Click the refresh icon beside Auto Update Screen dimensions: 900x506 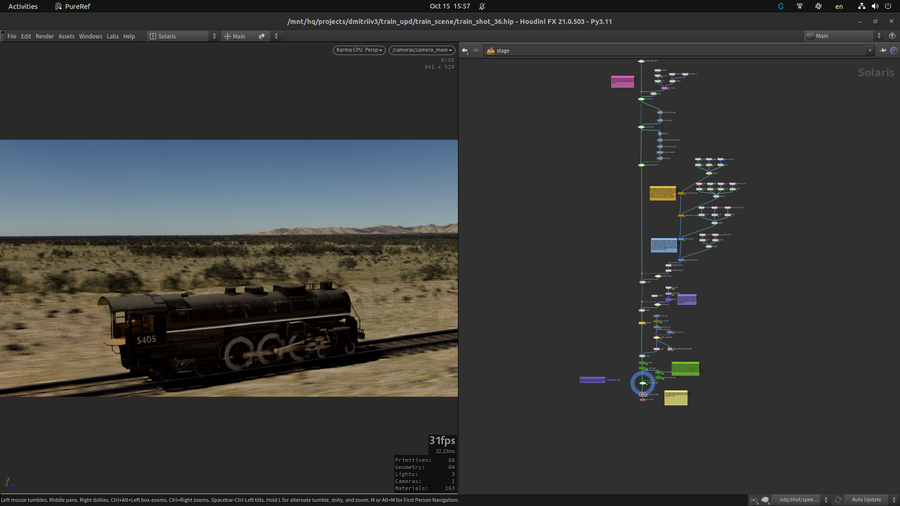tap(837, 499)
